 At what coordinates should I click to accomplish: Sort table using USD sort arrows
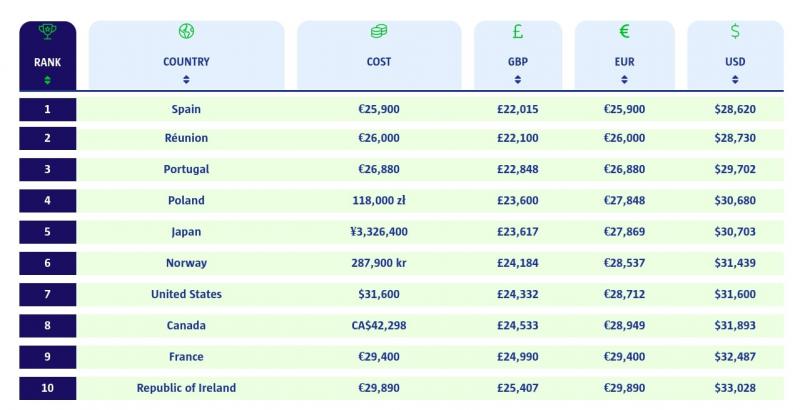pos(735,80)
